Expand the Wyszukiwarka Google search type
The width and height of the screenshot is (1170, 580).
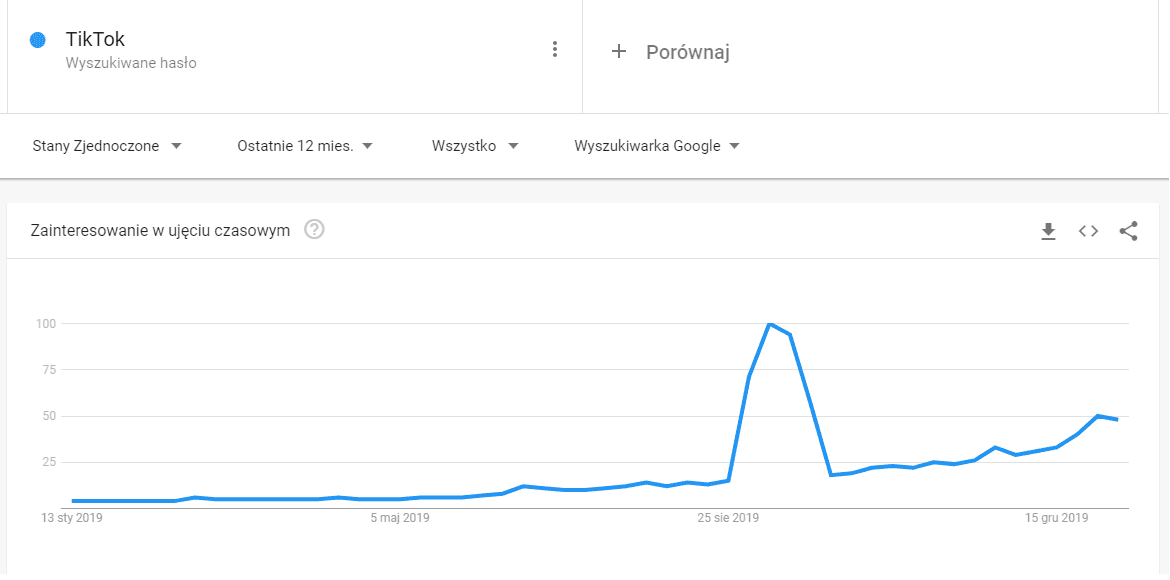click(x=657, y=146)
